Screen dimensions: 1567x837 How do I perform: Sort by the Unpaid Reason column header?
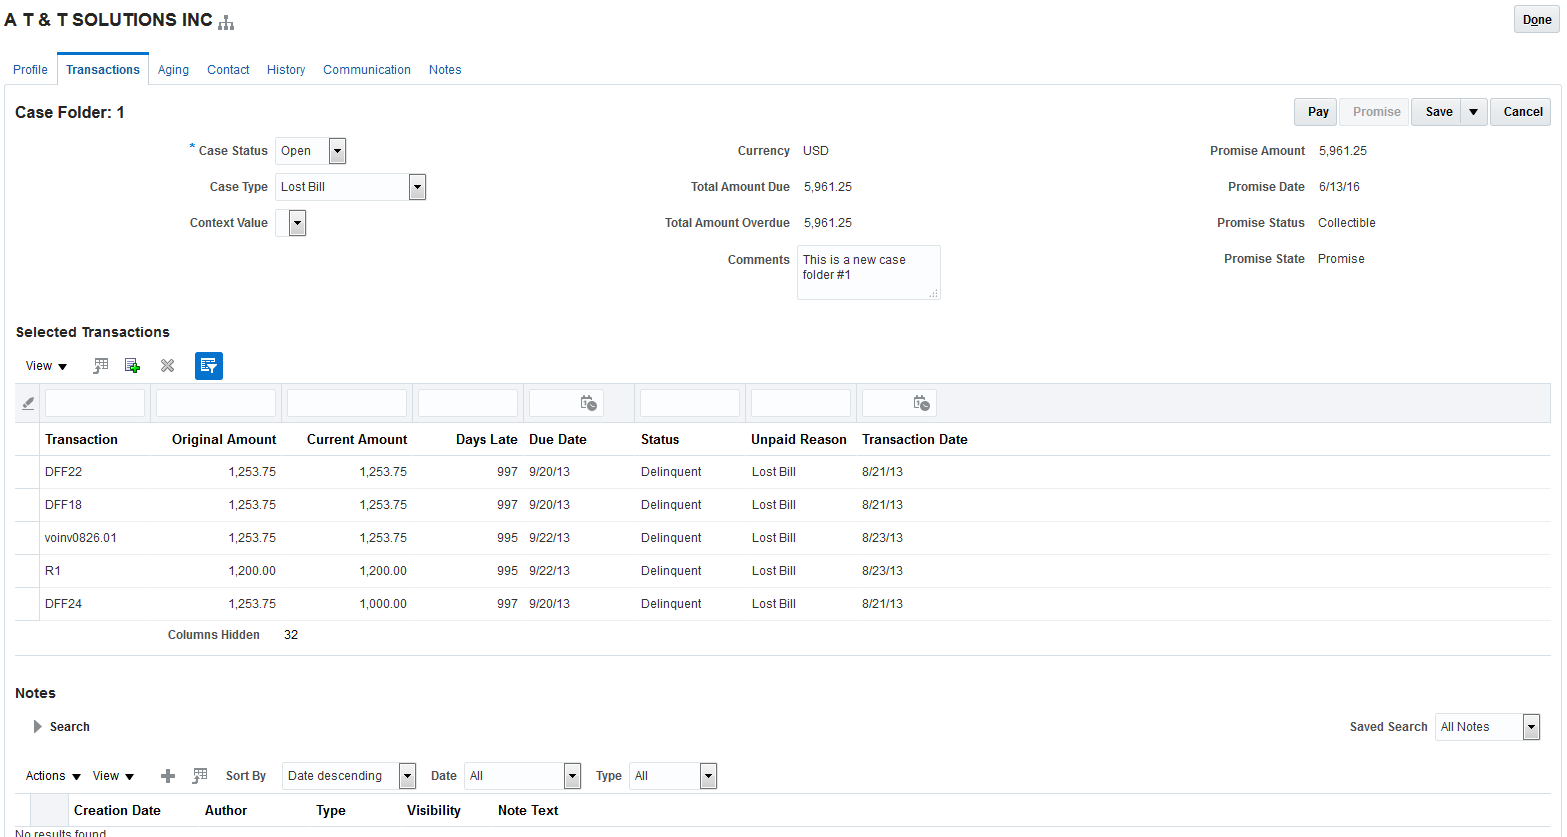click(799, 440)
